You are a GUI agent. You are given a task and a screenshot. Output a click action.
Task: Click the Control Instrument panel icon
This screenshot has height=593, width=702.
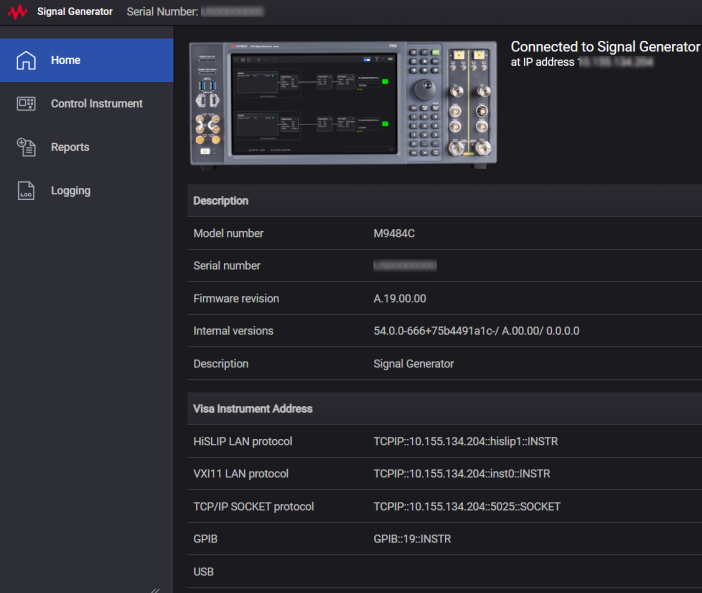tap(26, 103)
